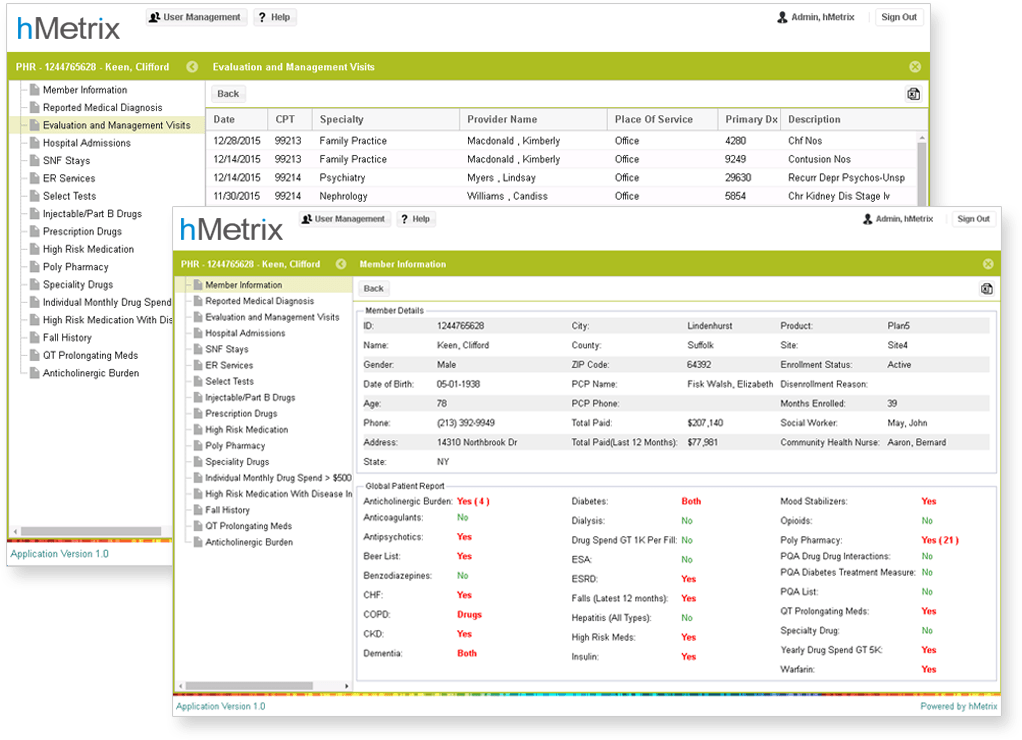
Task: Select Member Information in back window sidebar
Action: [x=85, y=90]
